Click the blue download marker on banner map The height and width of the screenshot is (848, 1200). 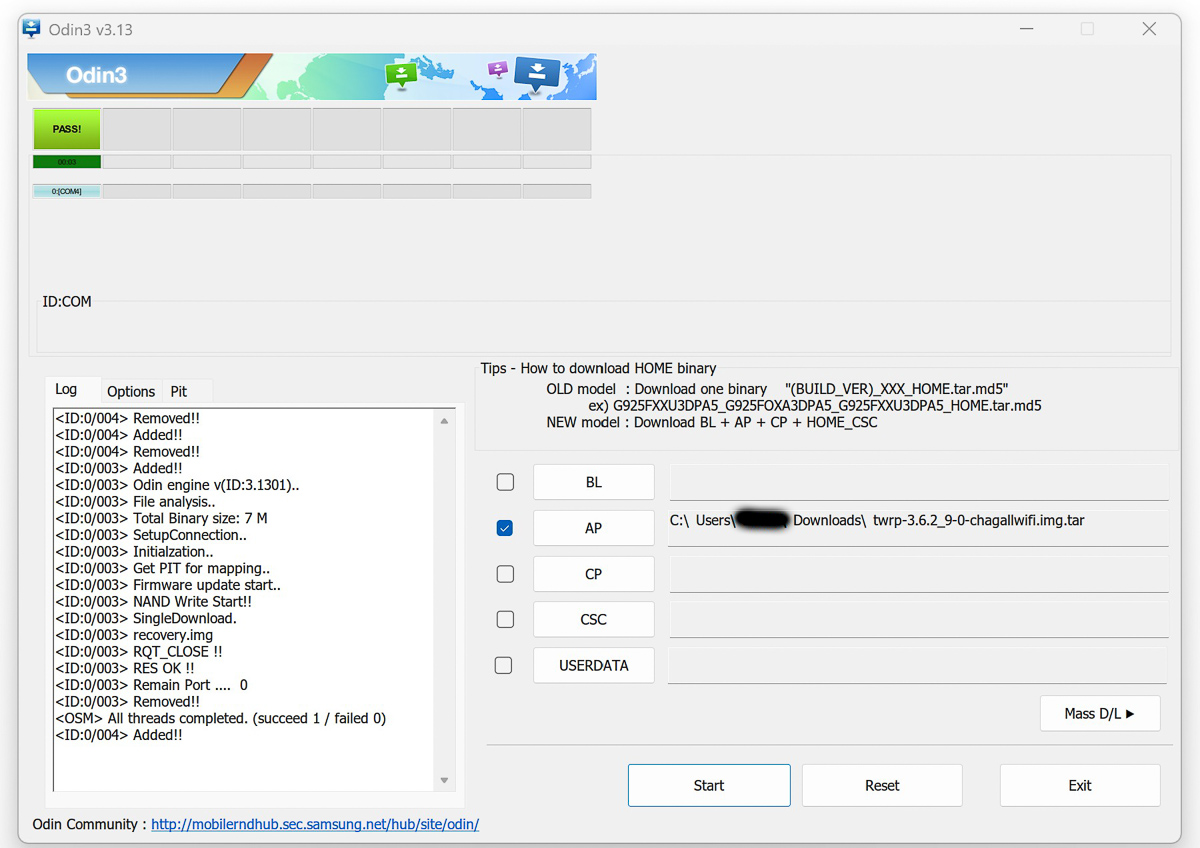(537, 73)
